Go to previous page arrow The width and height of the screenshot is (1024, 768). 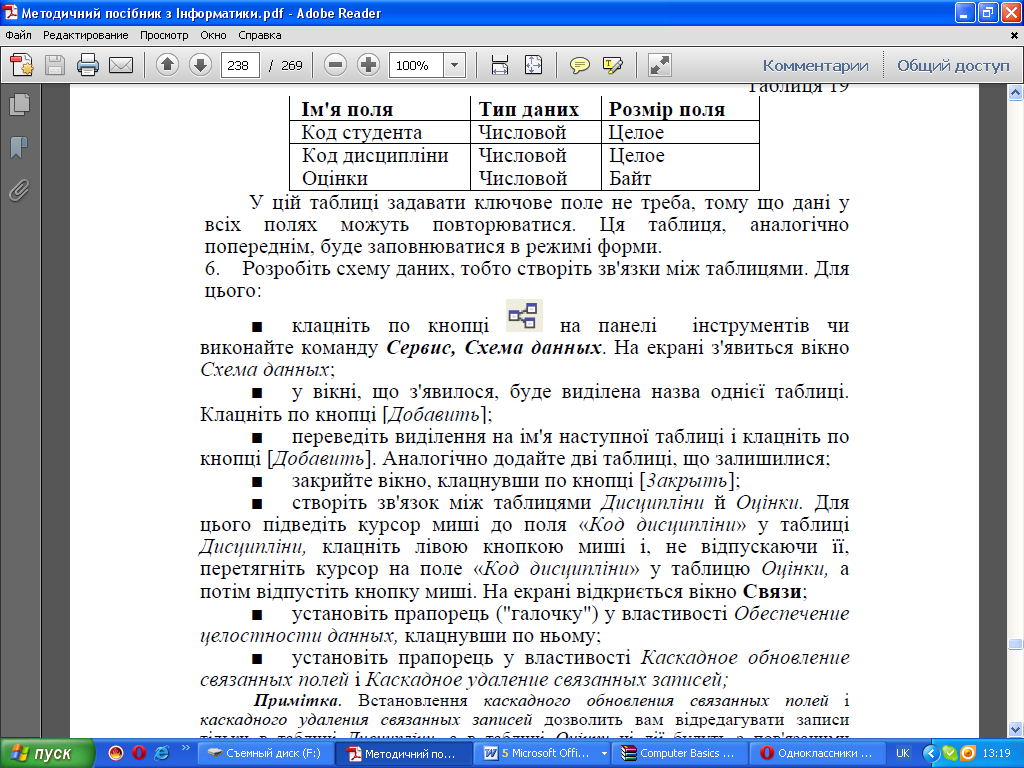point(167,65)
